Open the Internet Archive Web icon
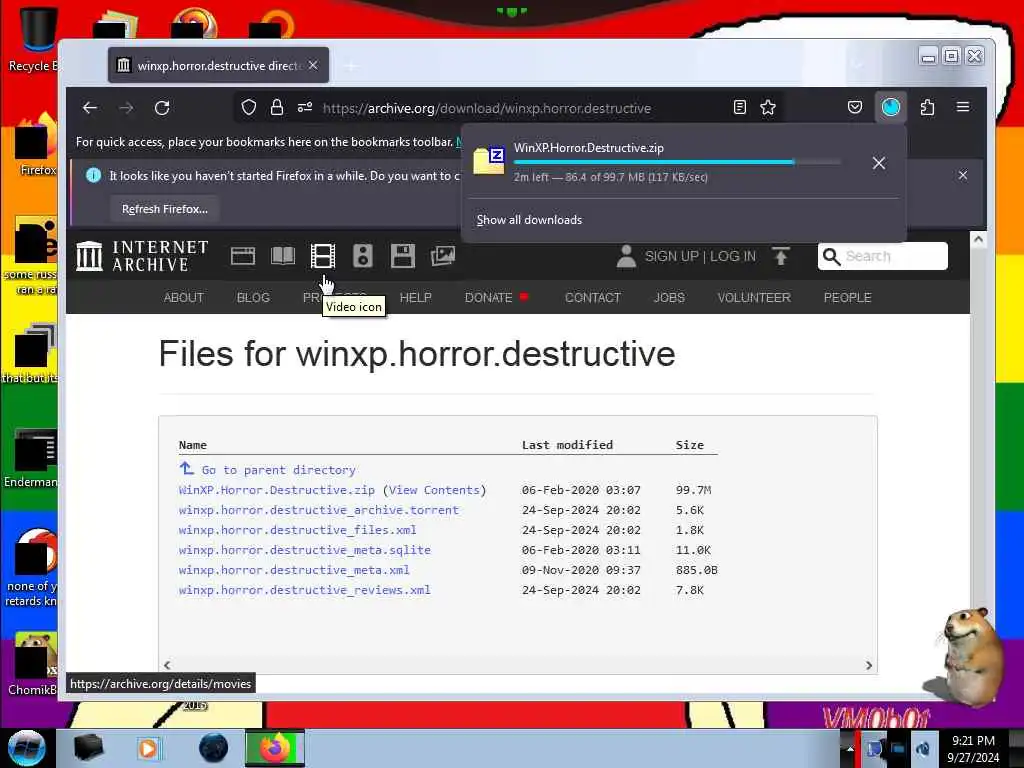 (x=242, y=256)
